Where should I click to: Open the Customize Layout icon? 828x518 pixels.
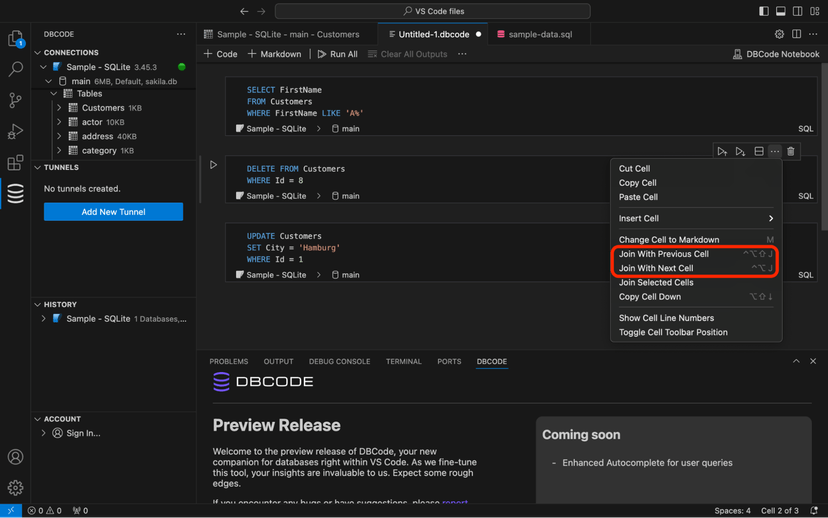814,11
